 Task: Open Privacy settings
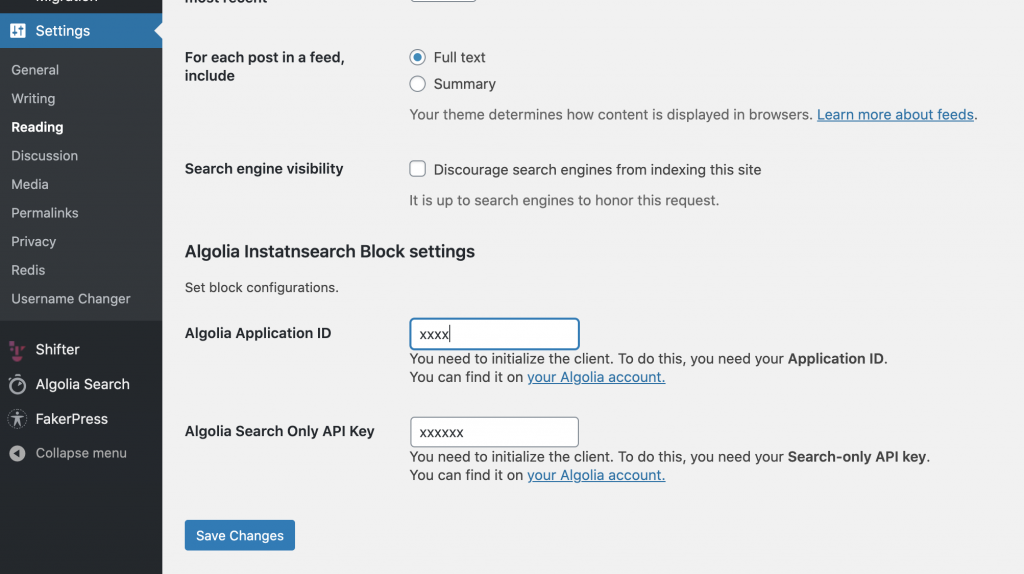(33, 242)
